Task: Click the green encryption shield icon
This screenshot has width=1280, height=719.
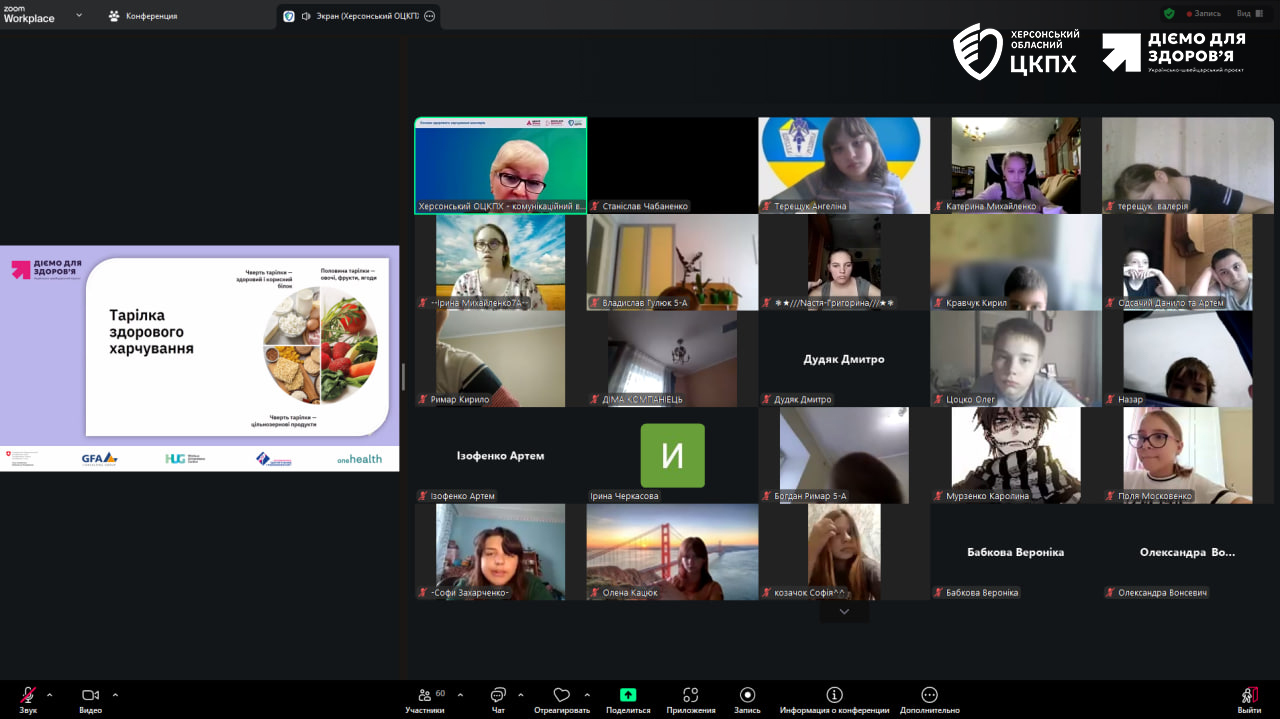Action: coord(1169,14)
